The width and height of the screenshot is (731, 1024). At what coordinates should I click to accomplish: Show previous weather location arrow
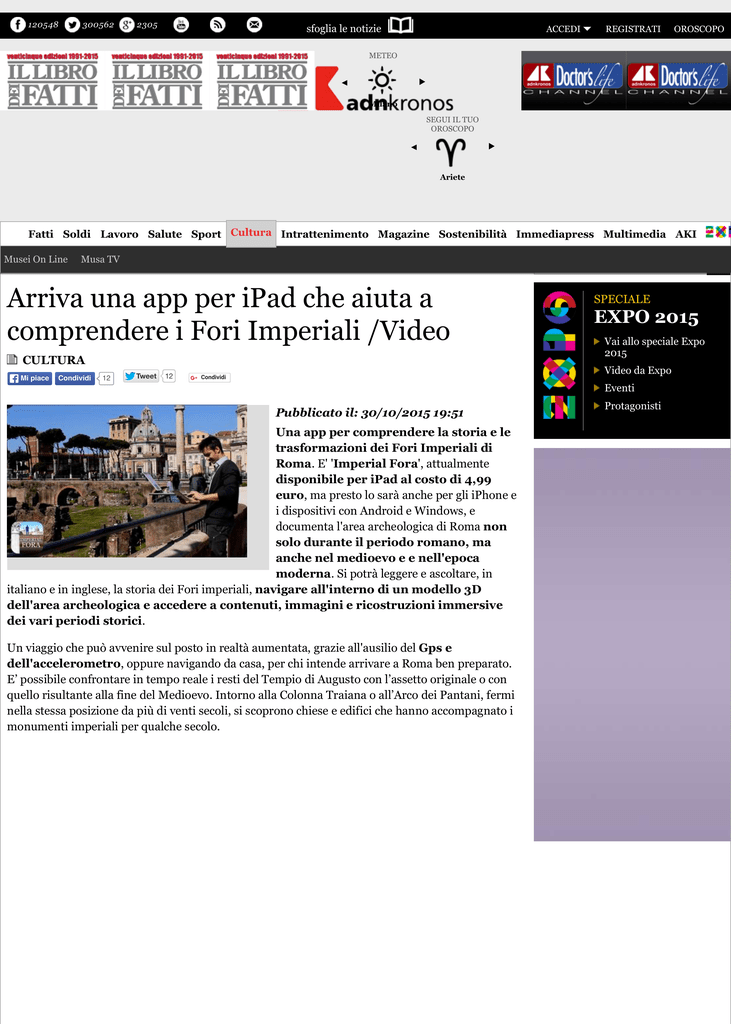pos(345,82)
